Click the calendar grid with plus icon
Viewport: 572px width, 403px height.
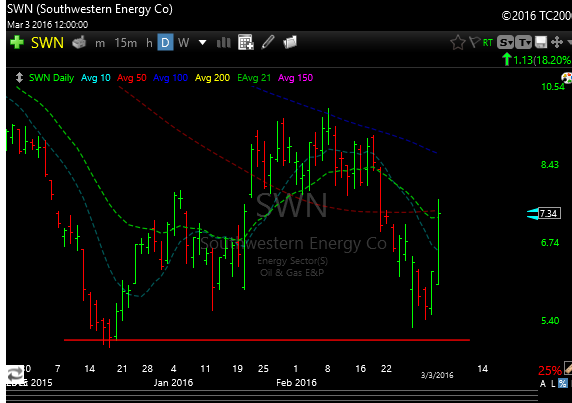coord(246,42)
